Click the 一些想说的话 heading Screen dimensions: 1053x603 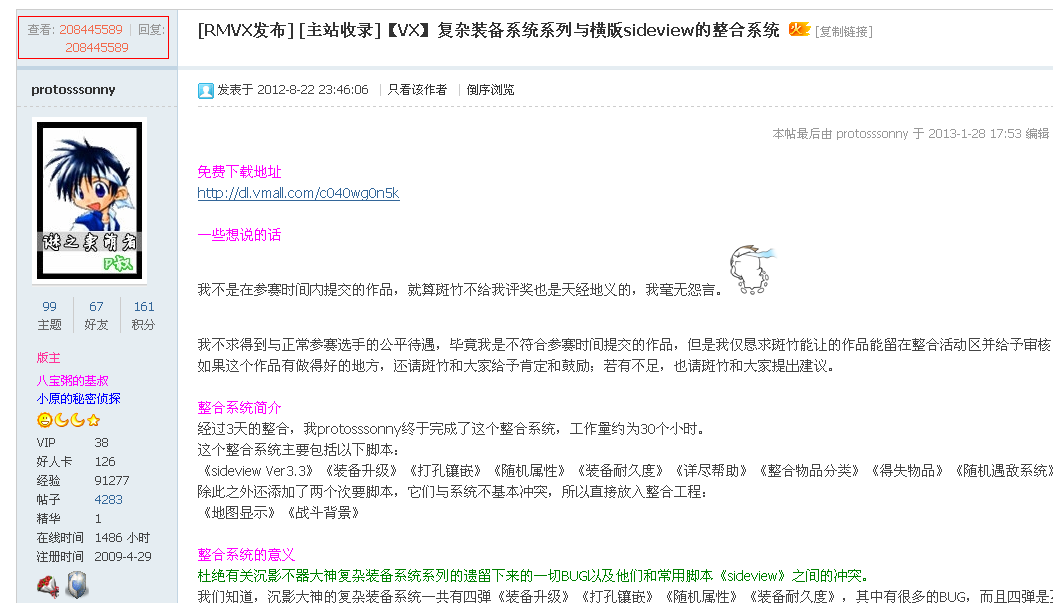click(x=239, y=235)
